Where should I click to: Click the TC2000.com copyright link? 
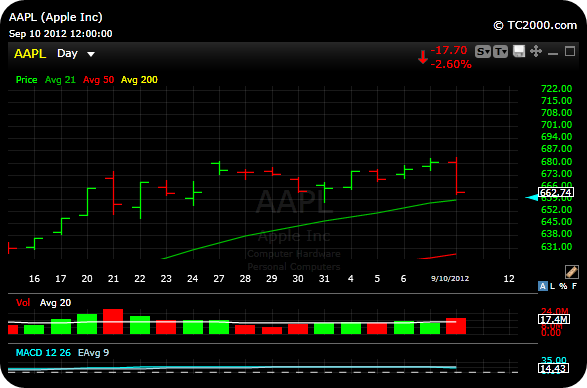[535, 25]
